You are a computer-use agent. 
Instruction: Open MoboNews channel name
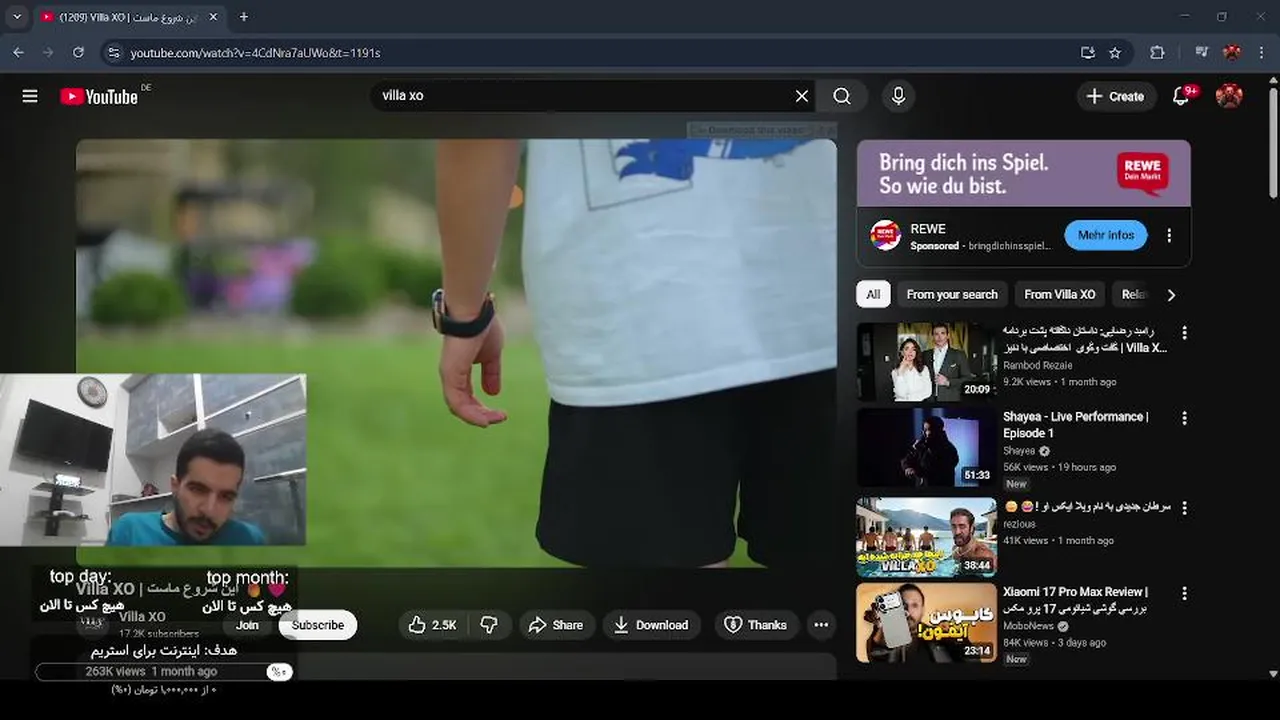point(1028,626)
